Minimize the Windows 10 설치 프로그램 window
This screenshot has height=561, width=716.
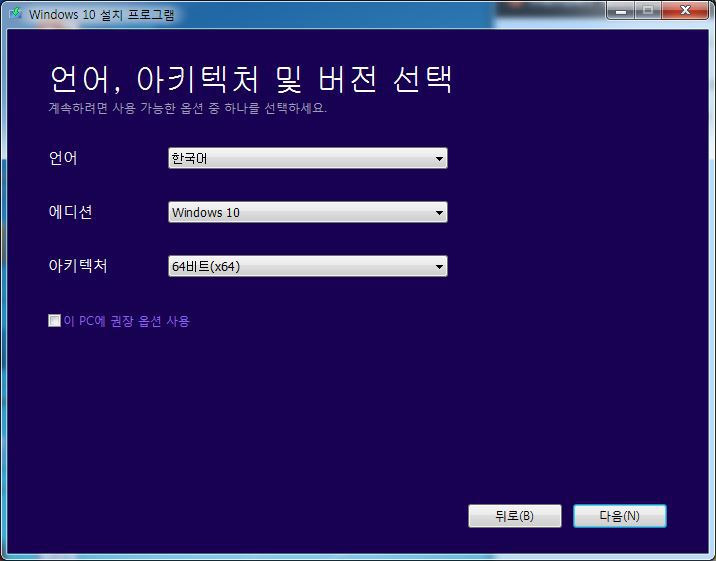coord(621,10)
